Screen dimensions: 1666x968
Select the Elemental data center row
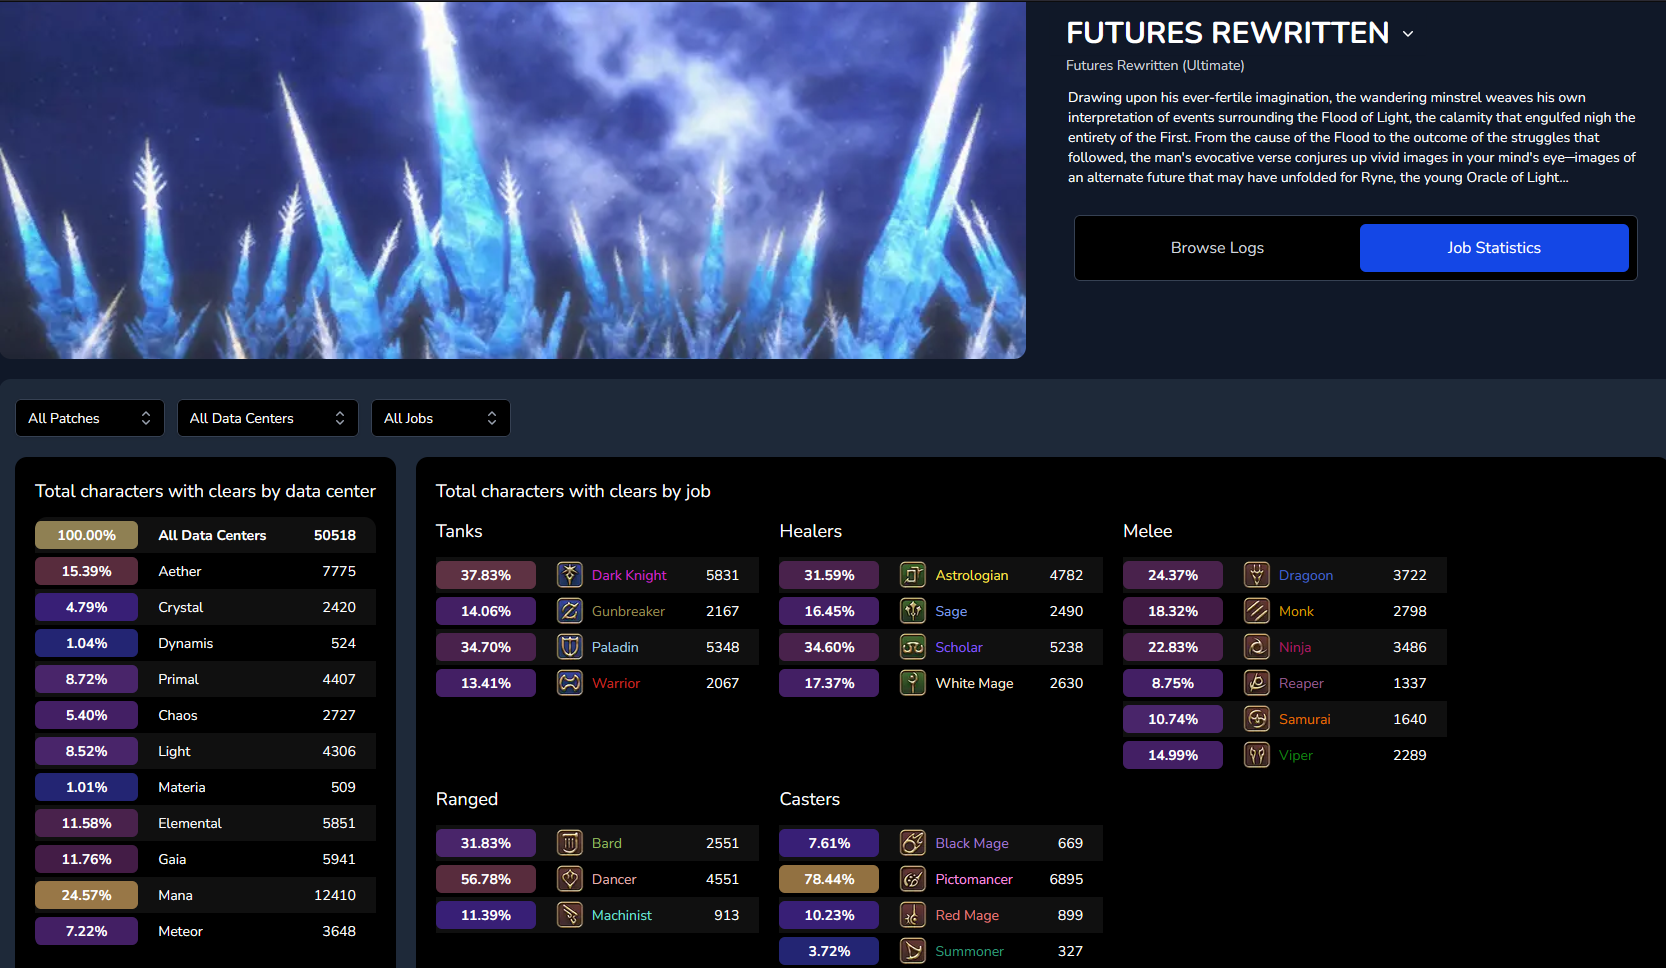[x=205, y=823]
